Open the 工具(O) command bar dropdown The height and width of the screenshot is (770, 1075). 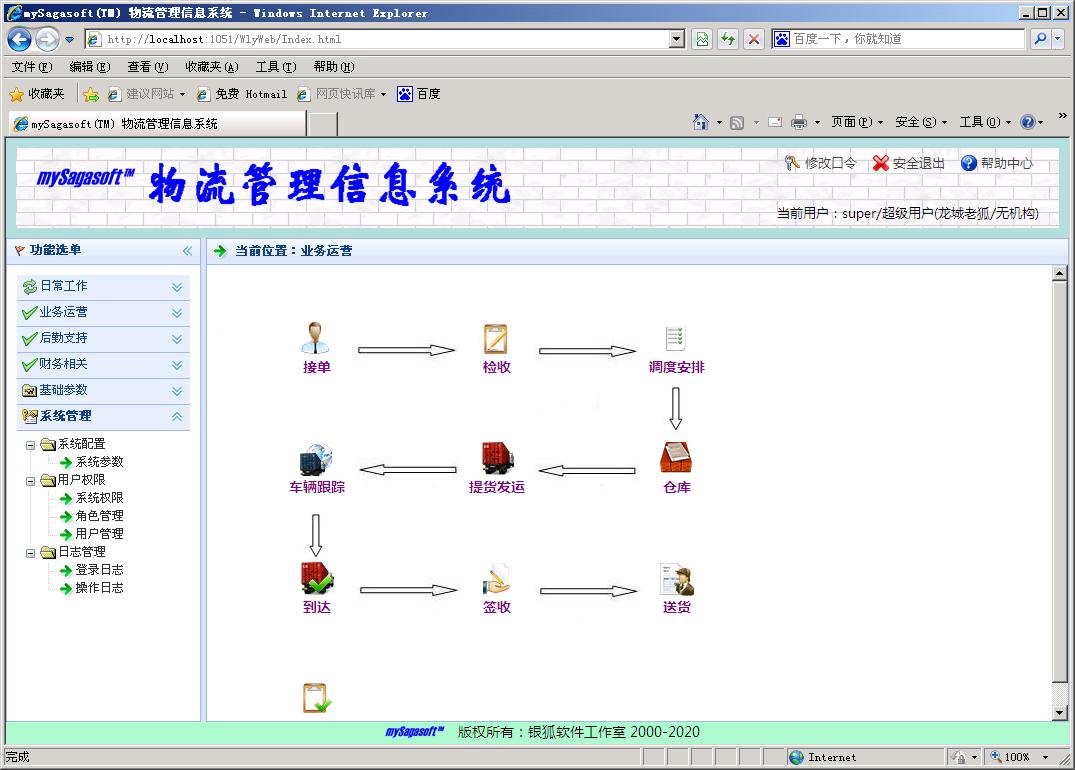coord(985,122)
